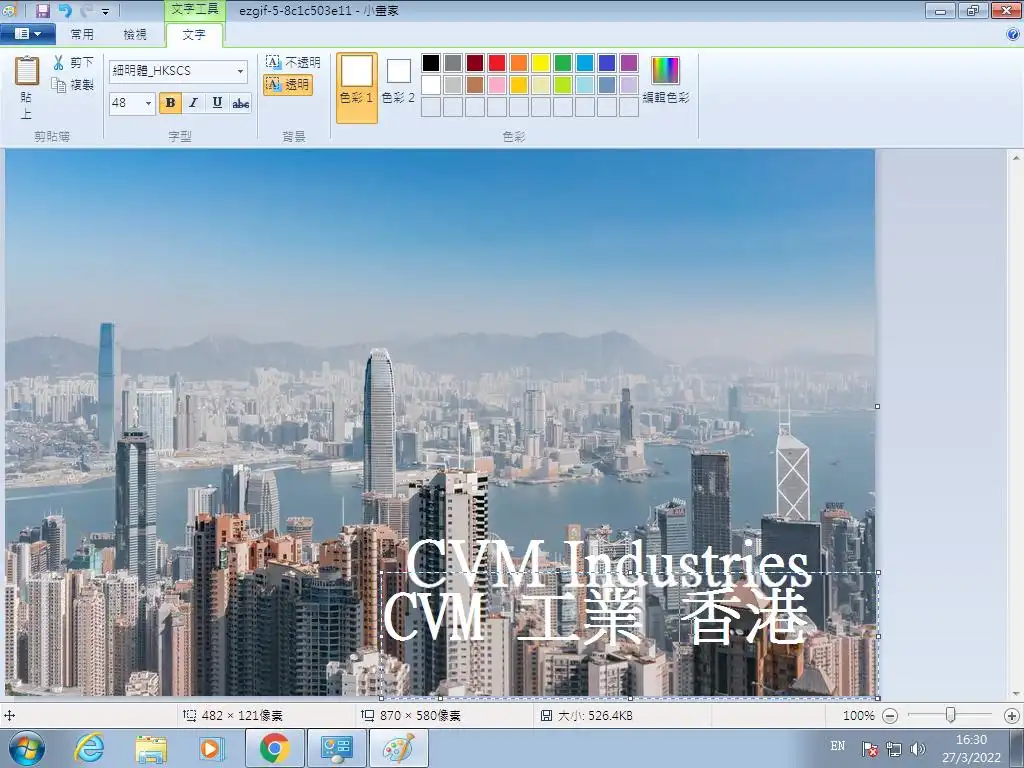
Task: Click the 482 × 121 selection size status text
Action: tap(242, 716)
